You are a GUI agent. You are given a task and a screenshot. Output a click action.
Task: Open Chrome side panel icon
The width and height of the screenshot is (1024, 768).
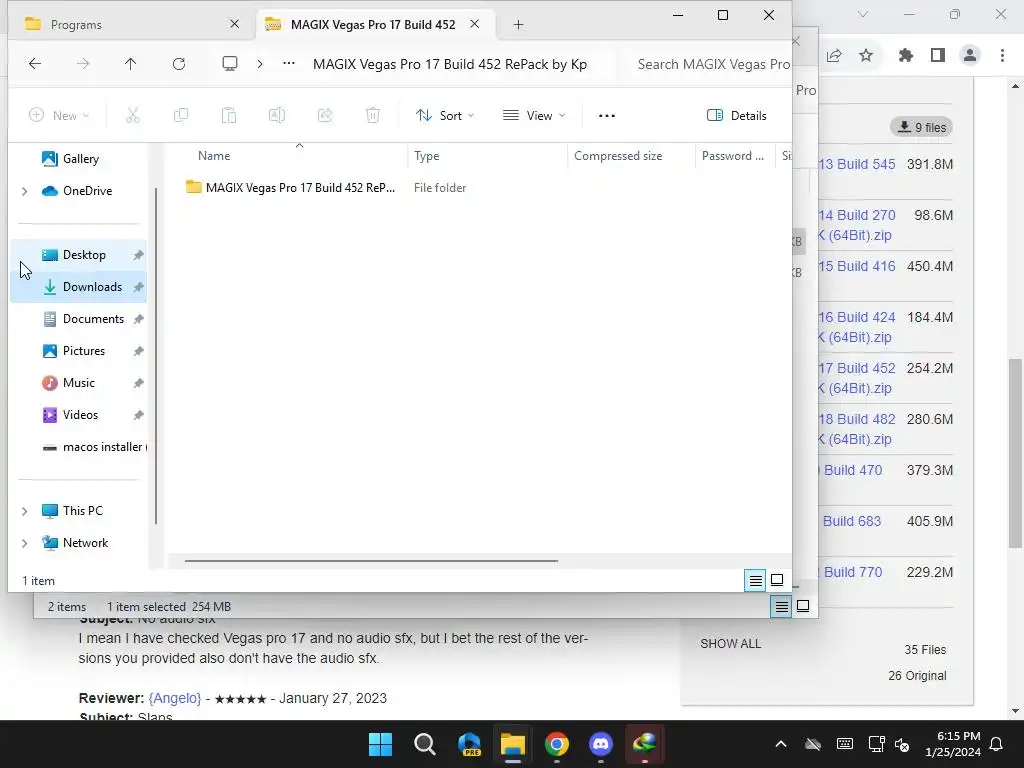point(938,56)
